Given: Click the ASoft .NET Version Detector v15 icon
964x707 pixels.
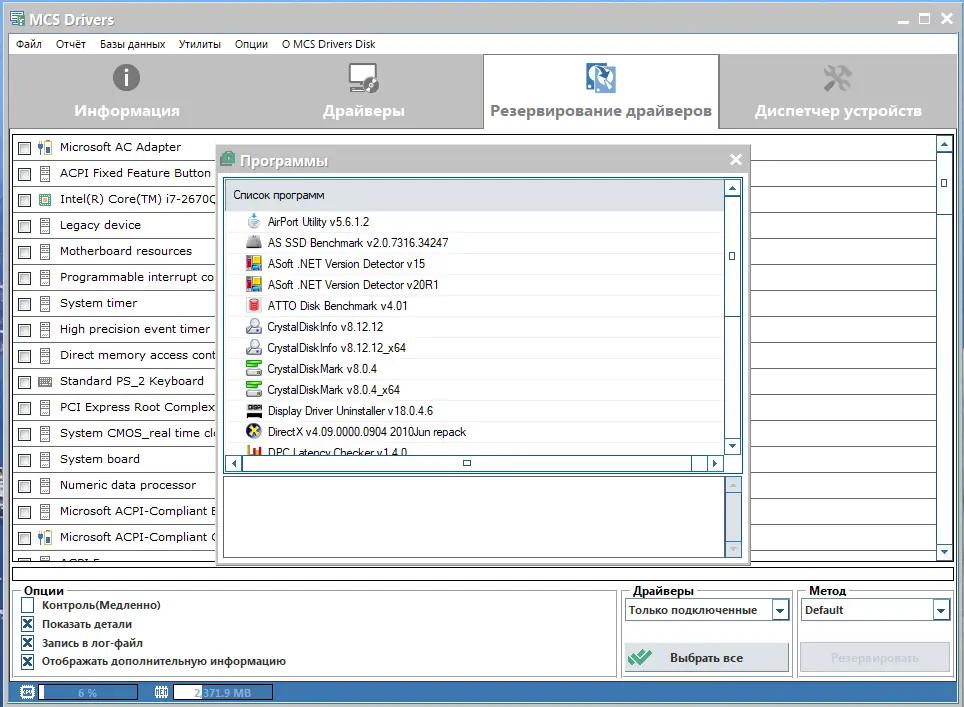Looking at the screenshot, I should click(253, 263).
